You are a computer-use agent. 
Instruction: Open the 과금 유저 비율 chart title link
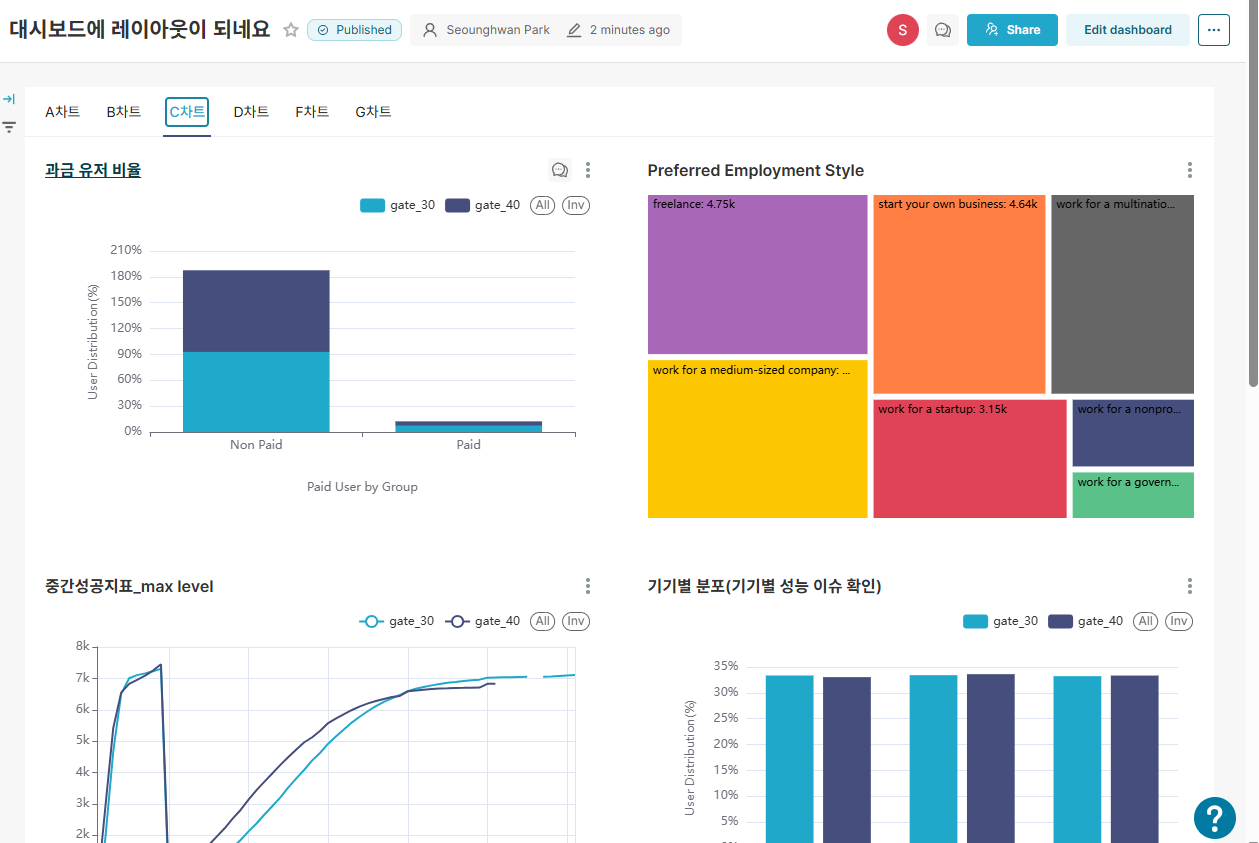[93, 170]
